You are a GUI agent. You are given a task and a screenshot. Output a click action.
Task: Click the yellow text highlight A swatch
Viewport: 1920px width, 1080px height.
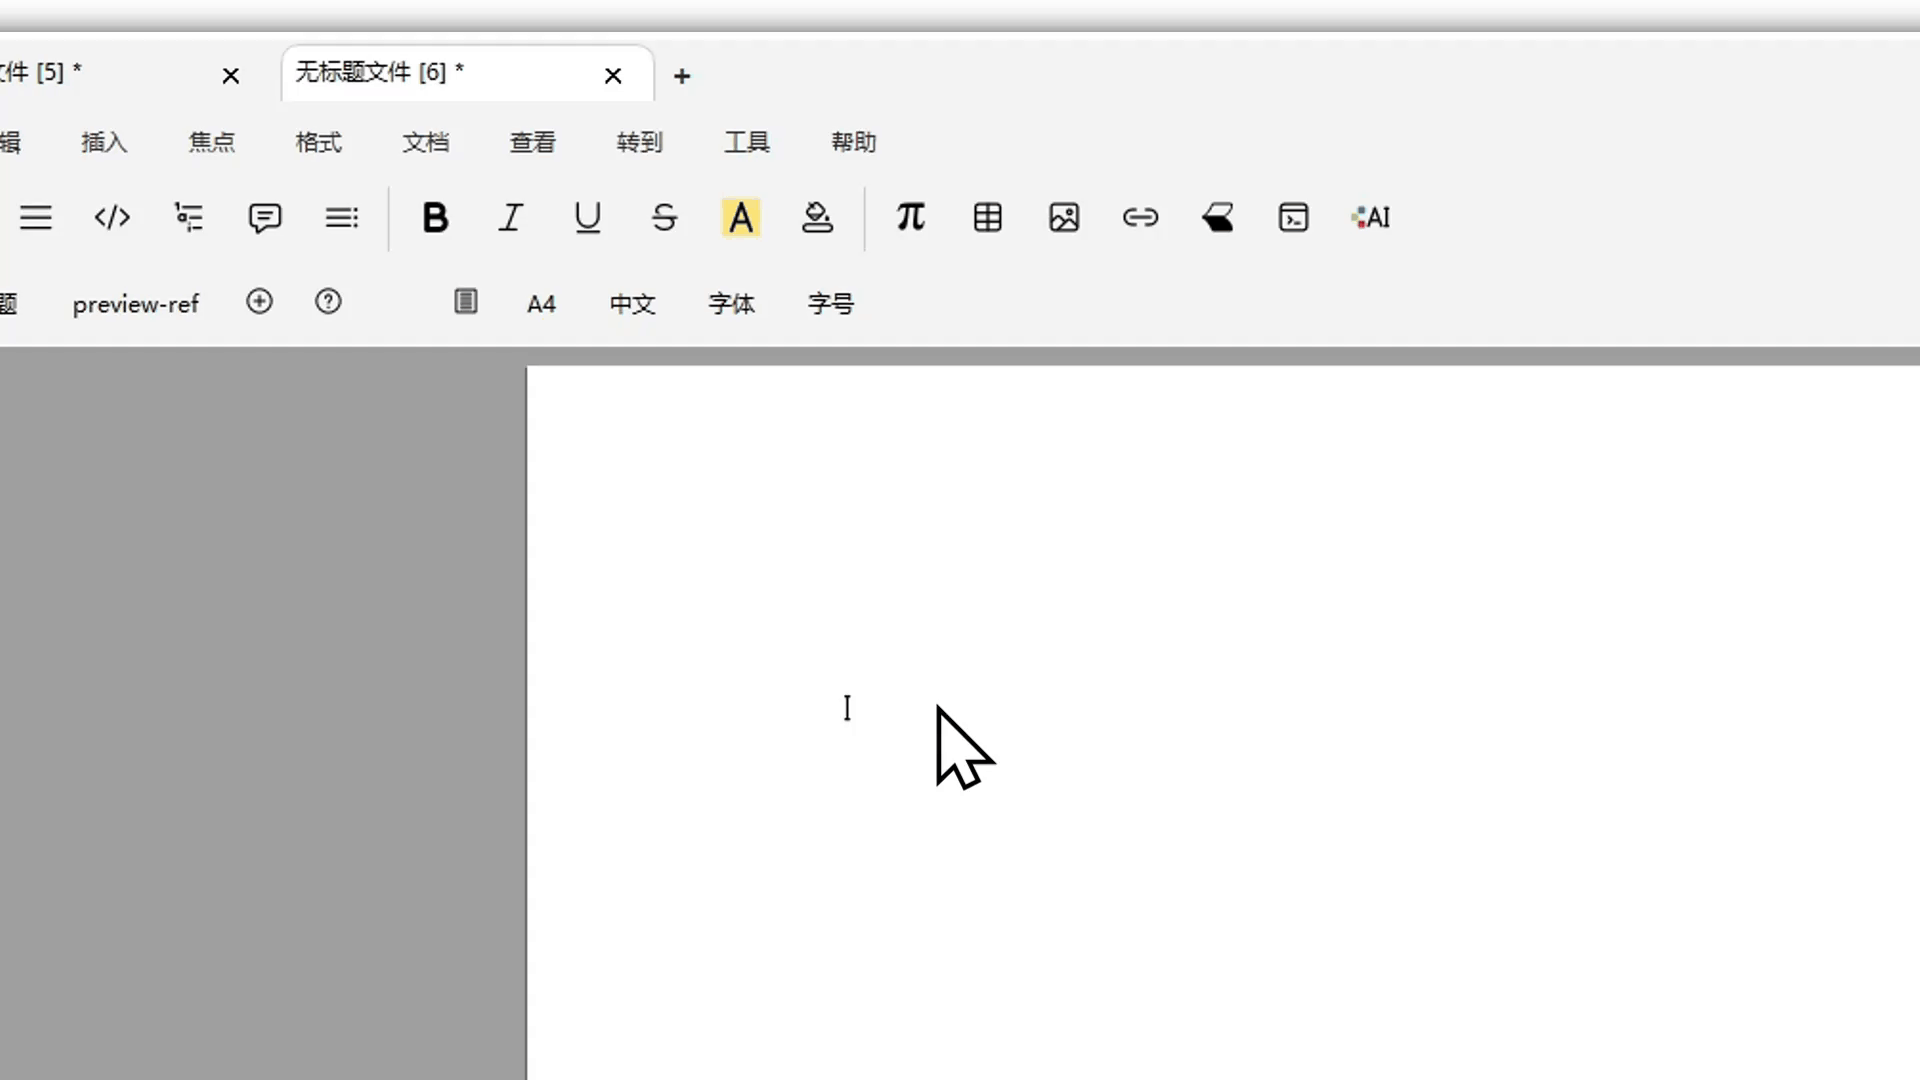tap(741, 217)
